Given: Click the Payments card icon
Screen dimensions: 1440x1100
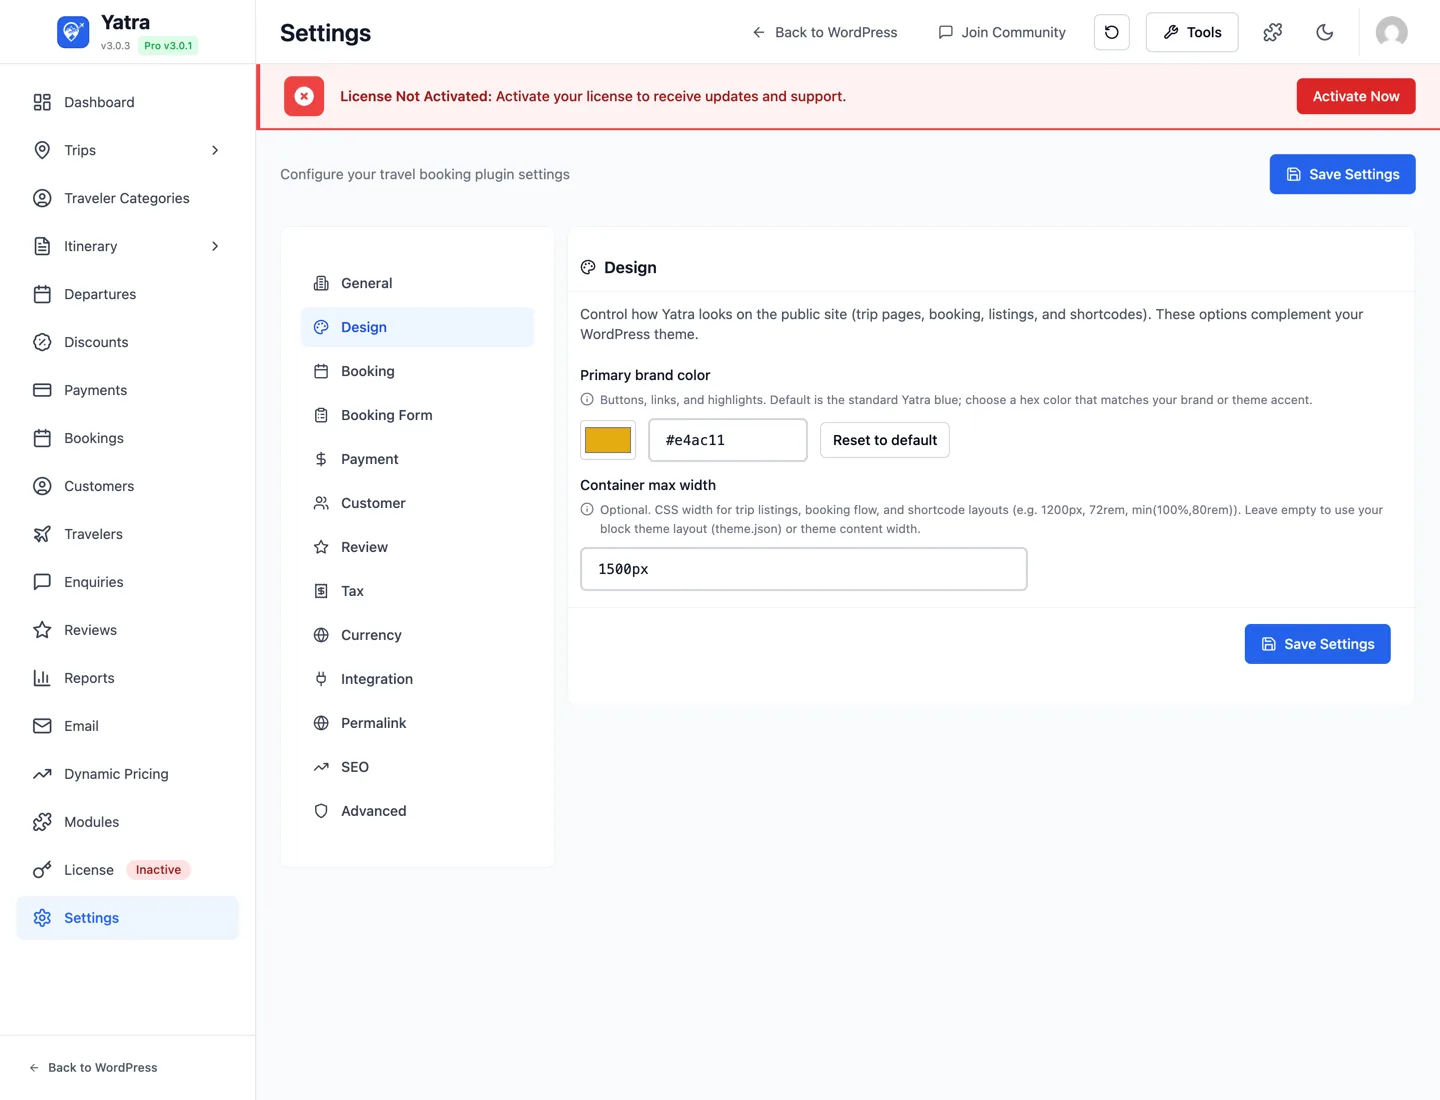Looking at the screenshot, I should click(42, 390).
